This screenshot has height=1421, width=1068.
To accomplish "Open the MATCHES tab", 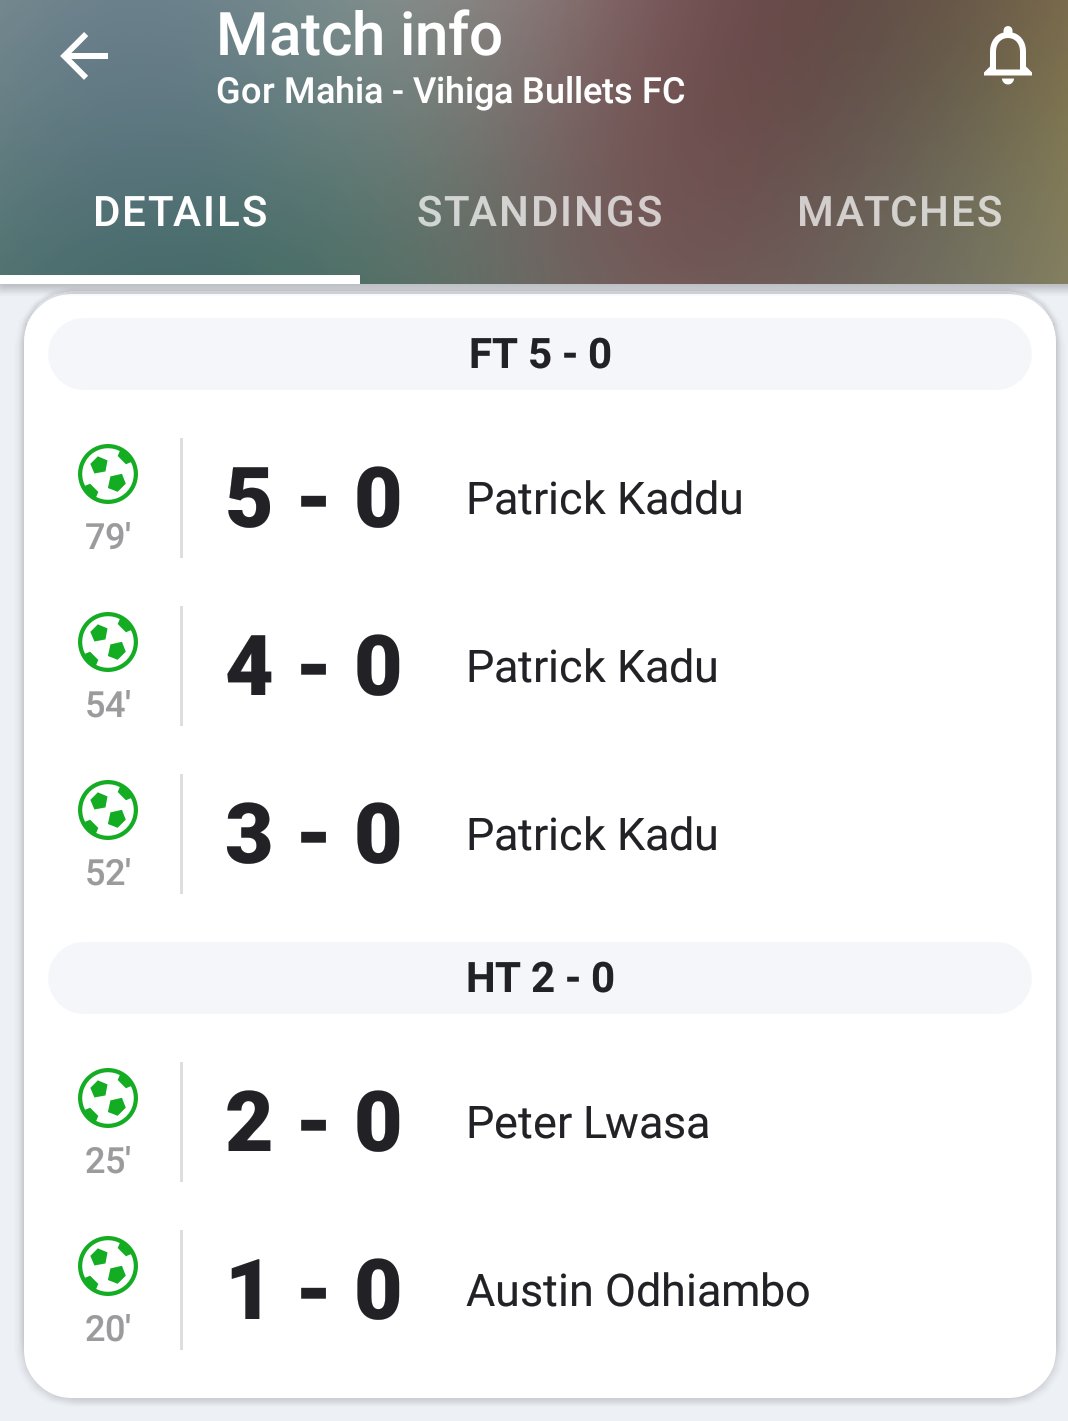I will (900, 212).
